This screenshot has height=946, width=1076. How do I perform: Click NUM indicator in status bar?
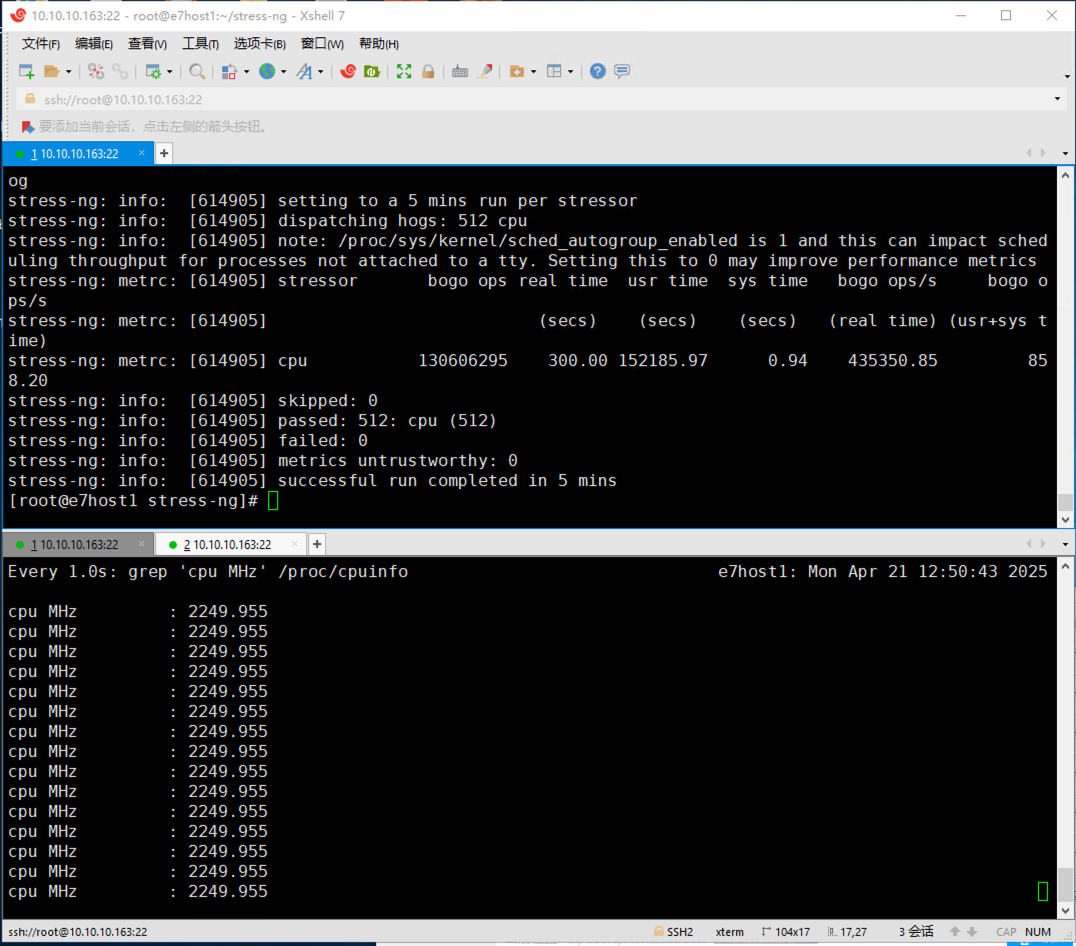(x=1038, y=932)
